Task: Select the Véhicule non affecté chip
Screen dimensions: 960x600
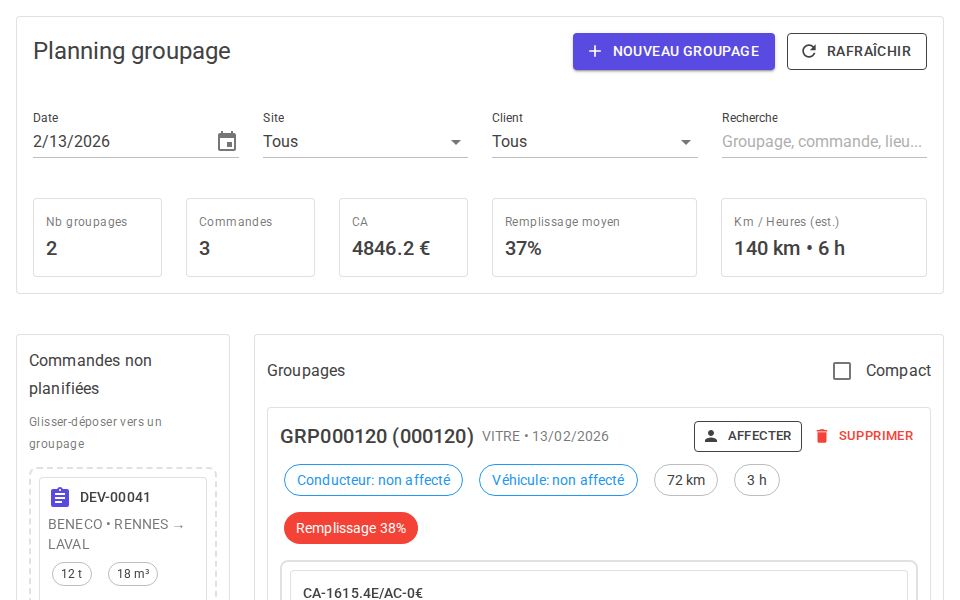Action: pos(558,480)
